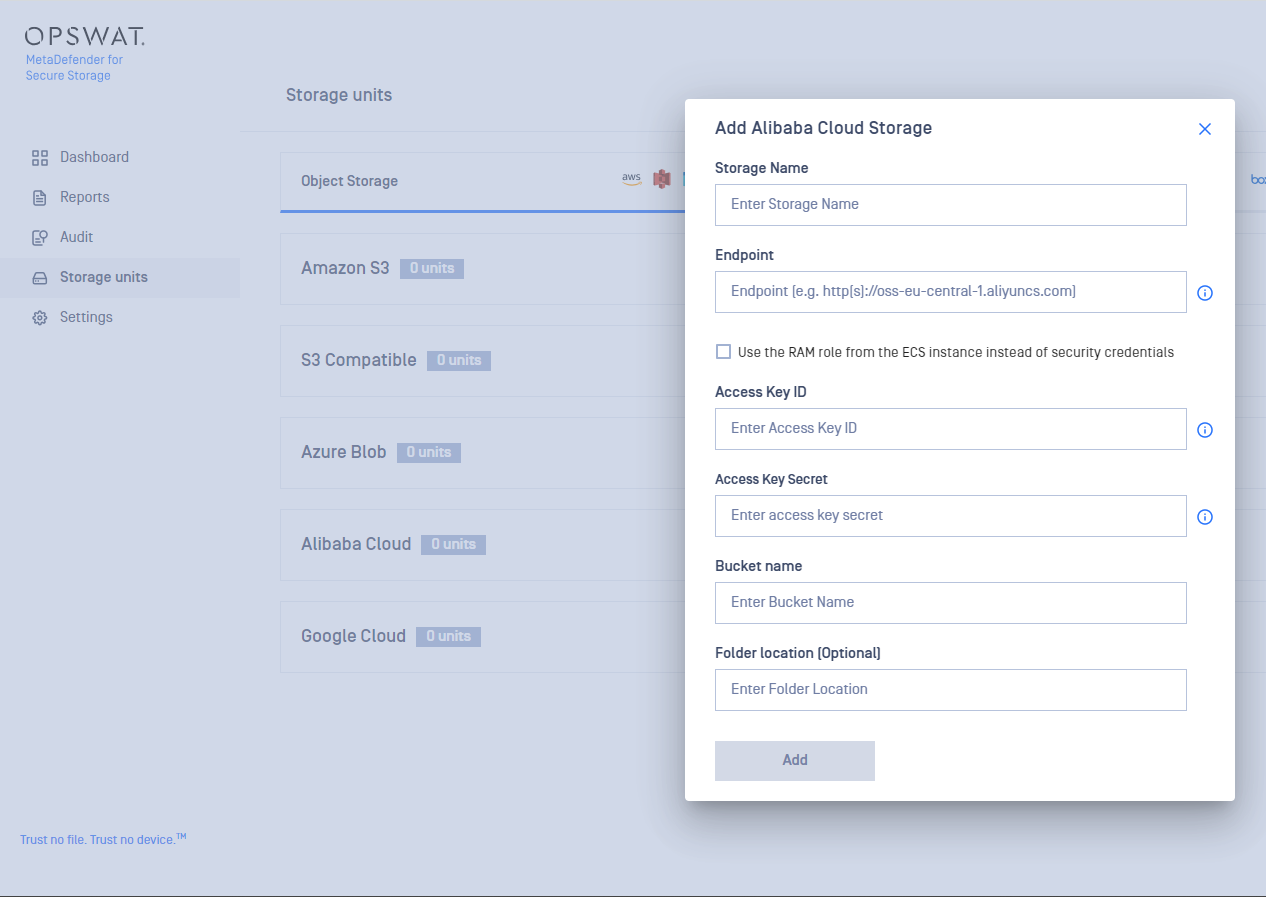Click the aws logo in Object Storage tab
Image resolution: width=1266 pixels, height=897 pixels.
pos(631,179)
